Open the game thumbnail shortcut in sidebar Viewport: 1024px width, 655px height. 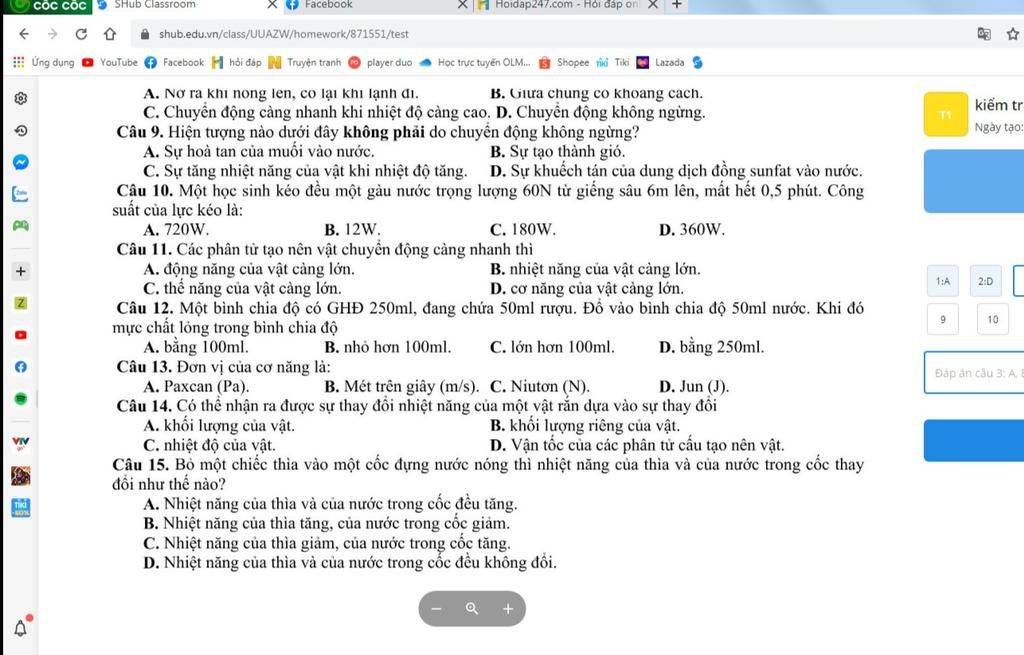pyautogui.click(x=21, y=475)
